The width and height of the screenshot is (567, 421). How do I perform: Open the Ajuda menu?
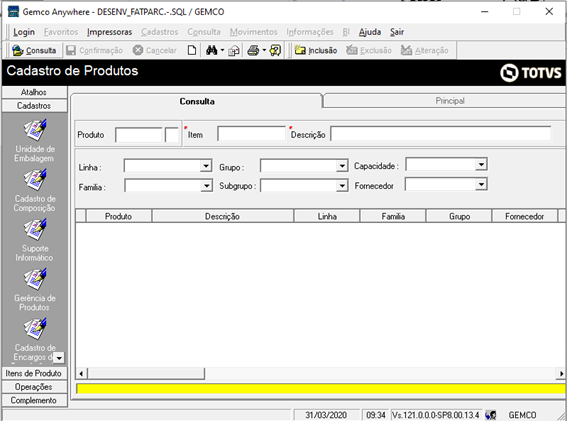370,32
